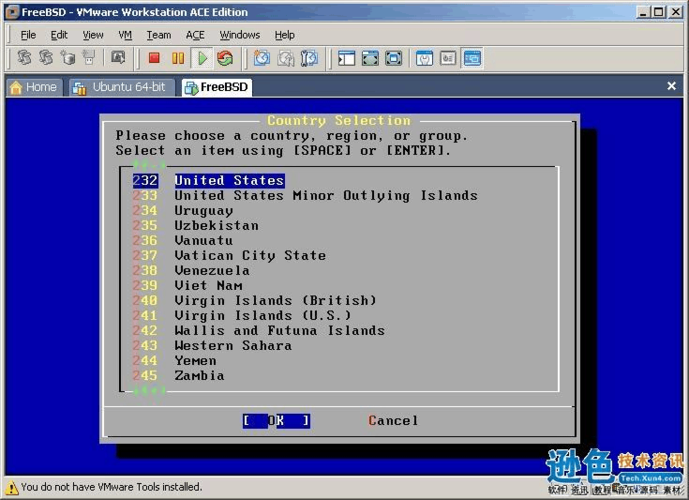Click the orange Suspend button
This screenshot has height=500, width=689.
(x=178, y=58)
